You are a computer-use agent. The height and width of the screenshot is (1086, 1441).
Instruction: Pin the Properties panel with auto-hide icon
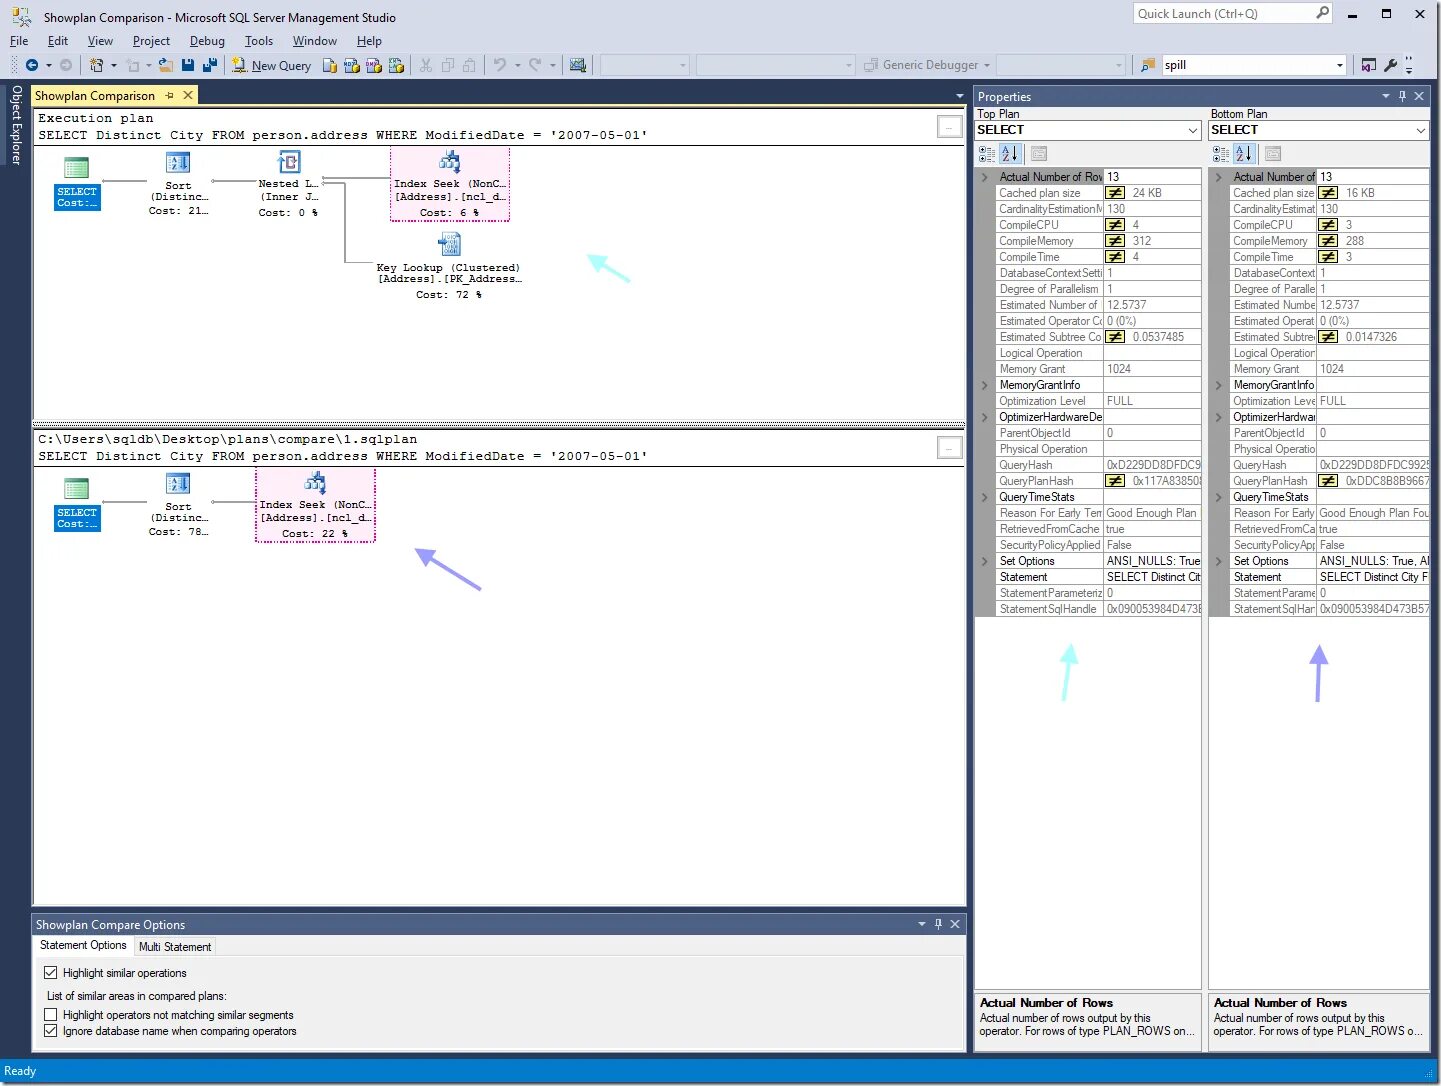tap(1402, 96)
